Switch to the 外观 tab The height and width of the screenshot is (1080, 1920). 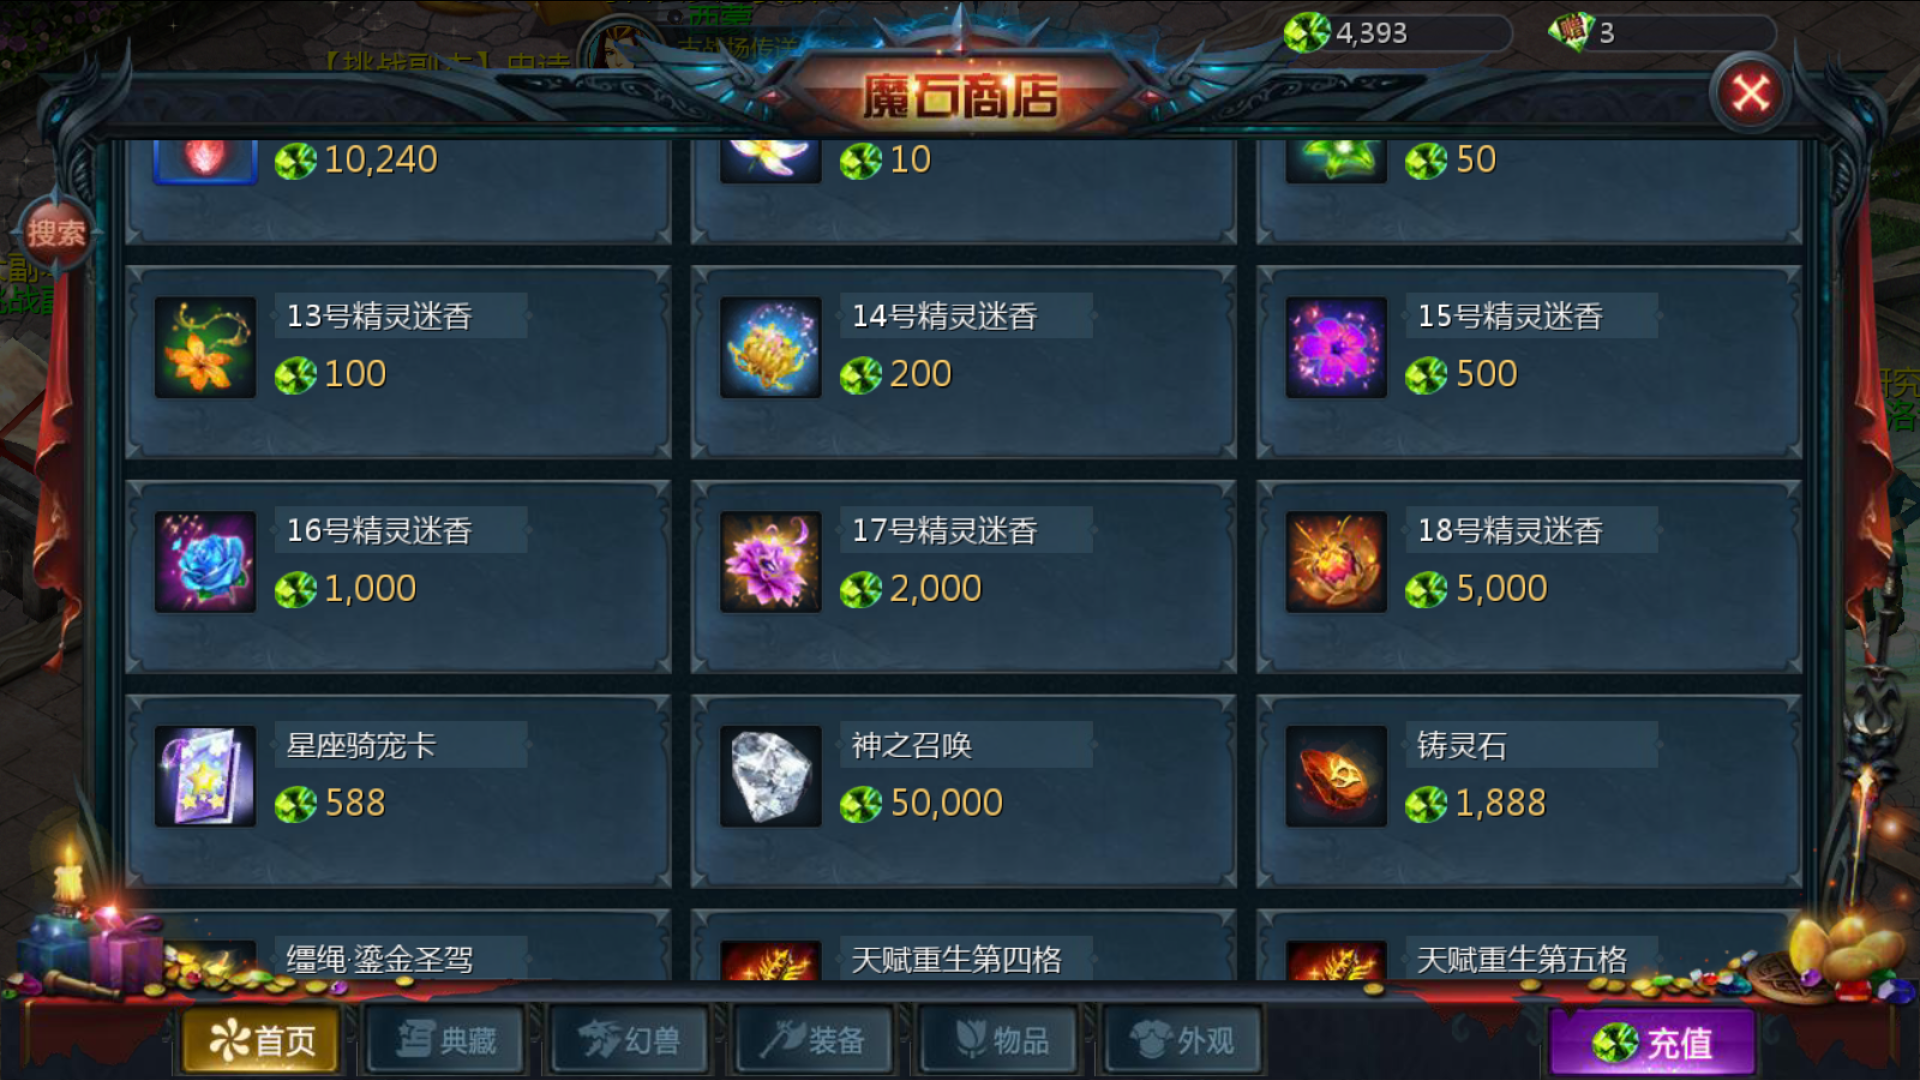(x=1183, y=1041)
